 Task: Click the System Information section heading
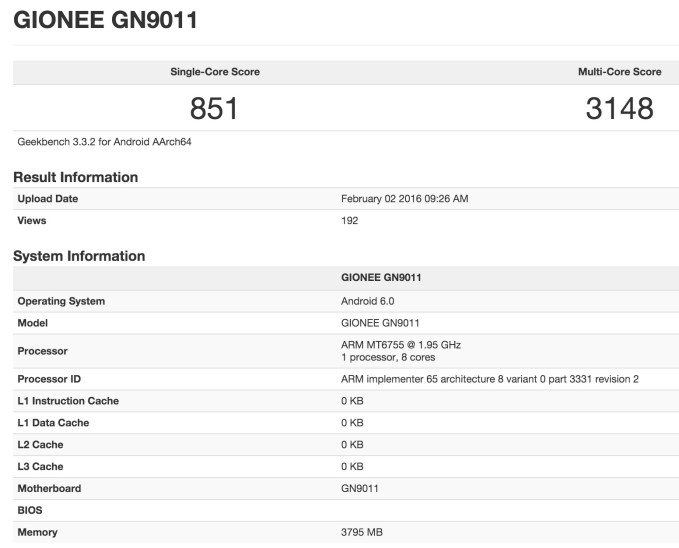(x=79, y=256)
